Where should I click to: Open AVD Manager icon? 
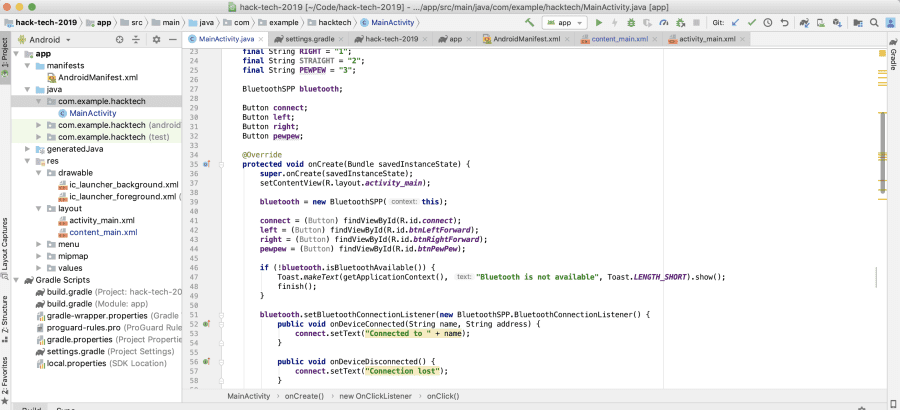(x=821, y=23)
